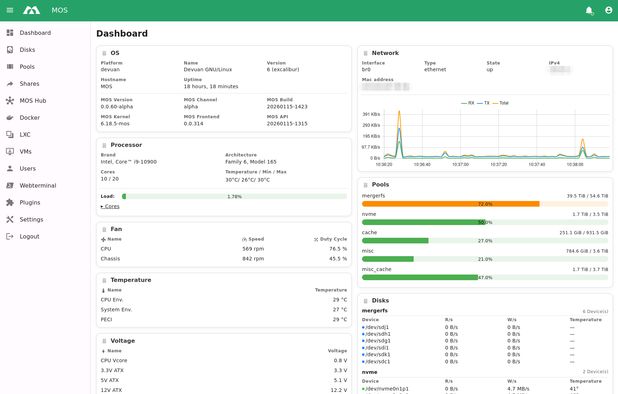Viewport: 618px width, 394px height.
Task: Click the misc pool name
Action: click(x=368, y=251)
